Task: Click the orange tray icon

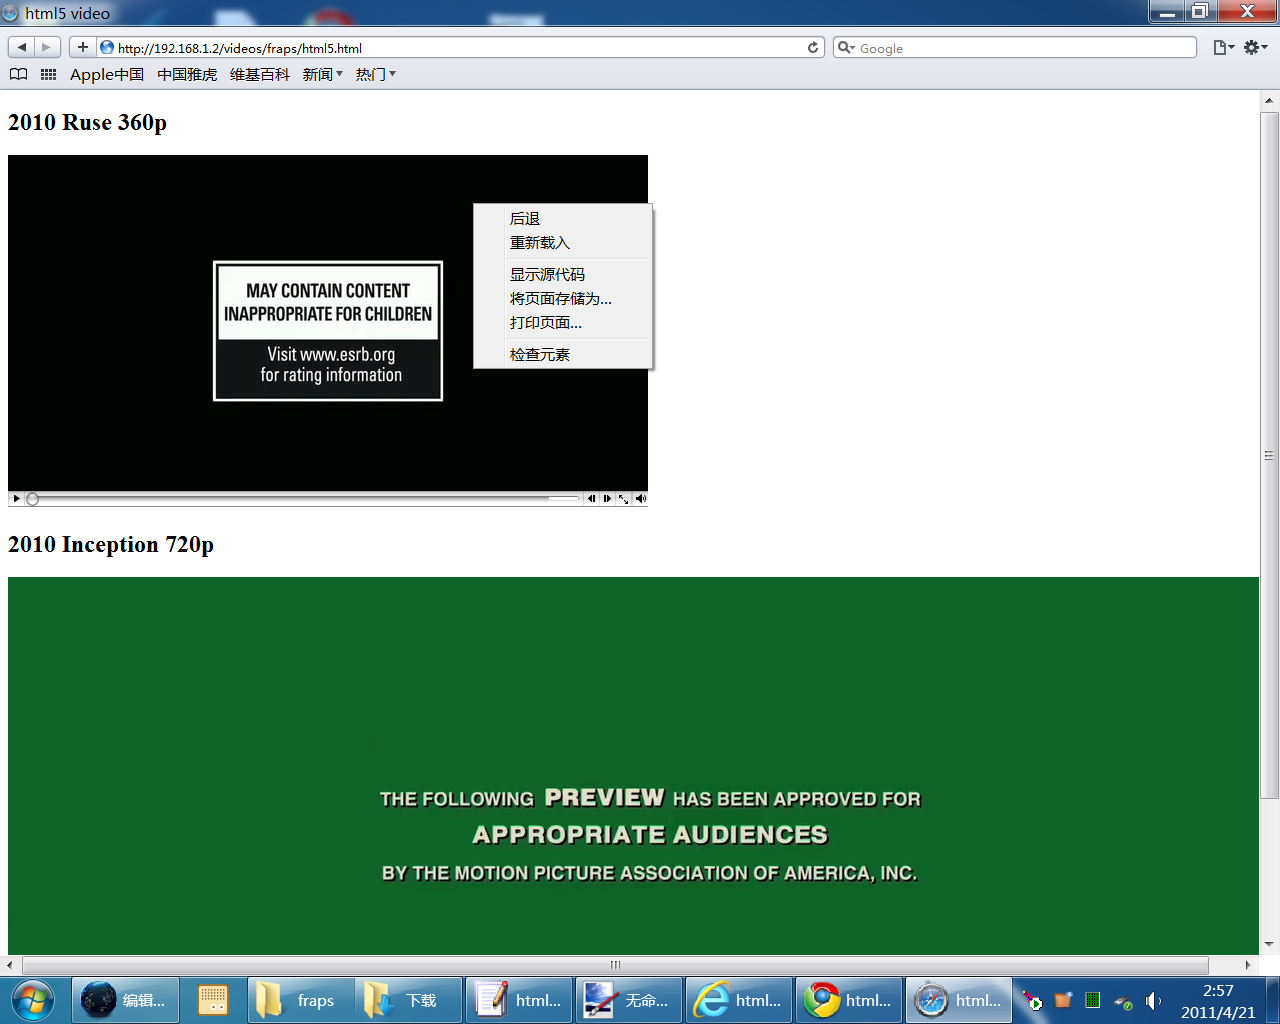Action: pos(1063,1000)
